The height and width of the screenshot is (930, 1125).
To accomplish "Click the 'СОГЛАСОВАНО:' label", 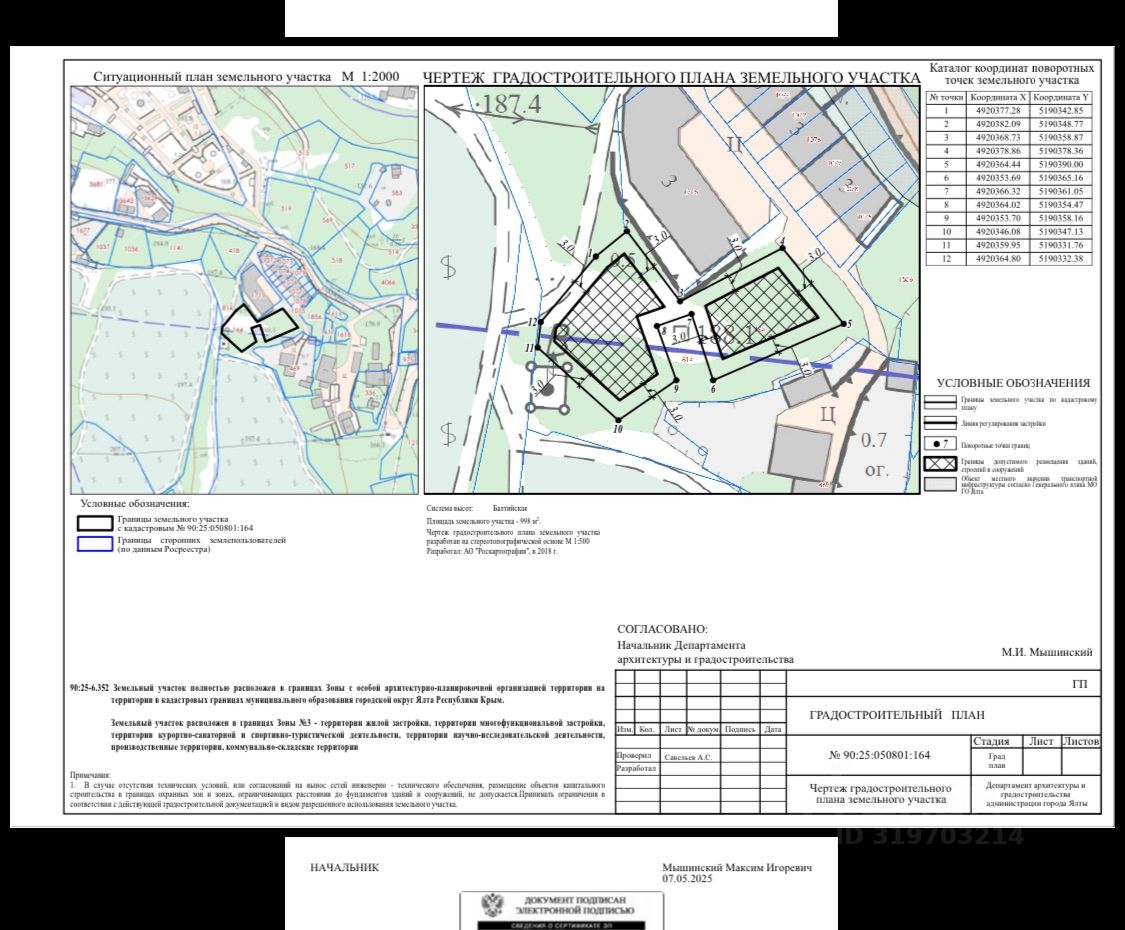I will [662, 629].
